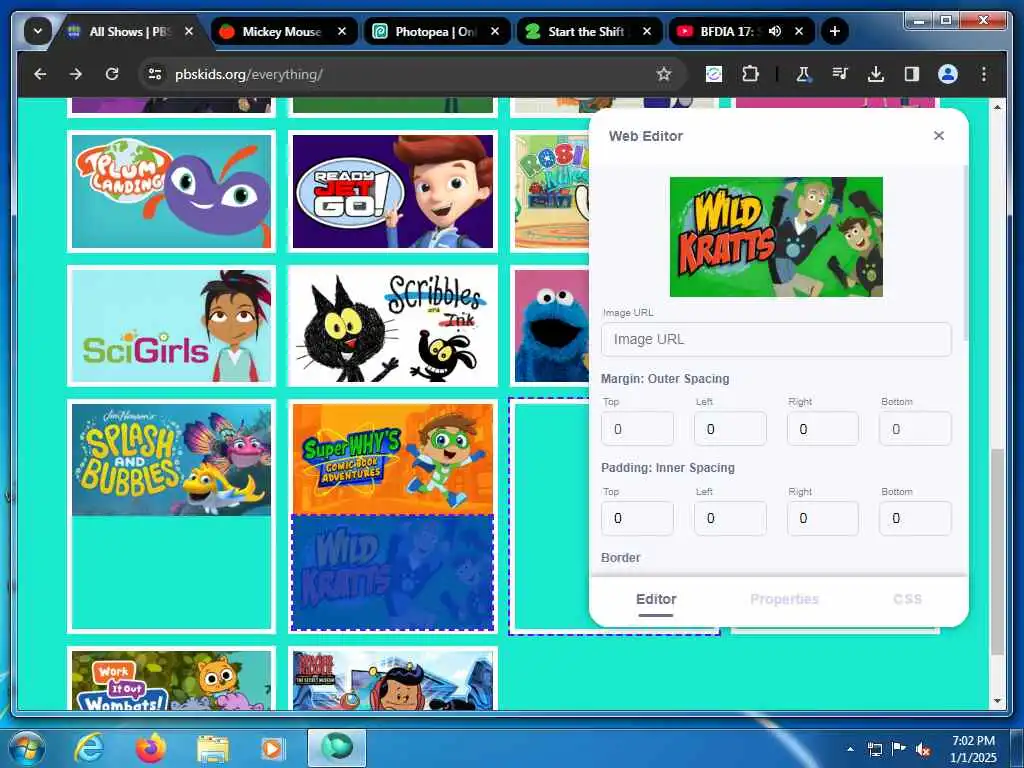This screenshot has width=1024, height=768.
Task: Open the Chrome three-dot menu
Action: coord(984,74)
